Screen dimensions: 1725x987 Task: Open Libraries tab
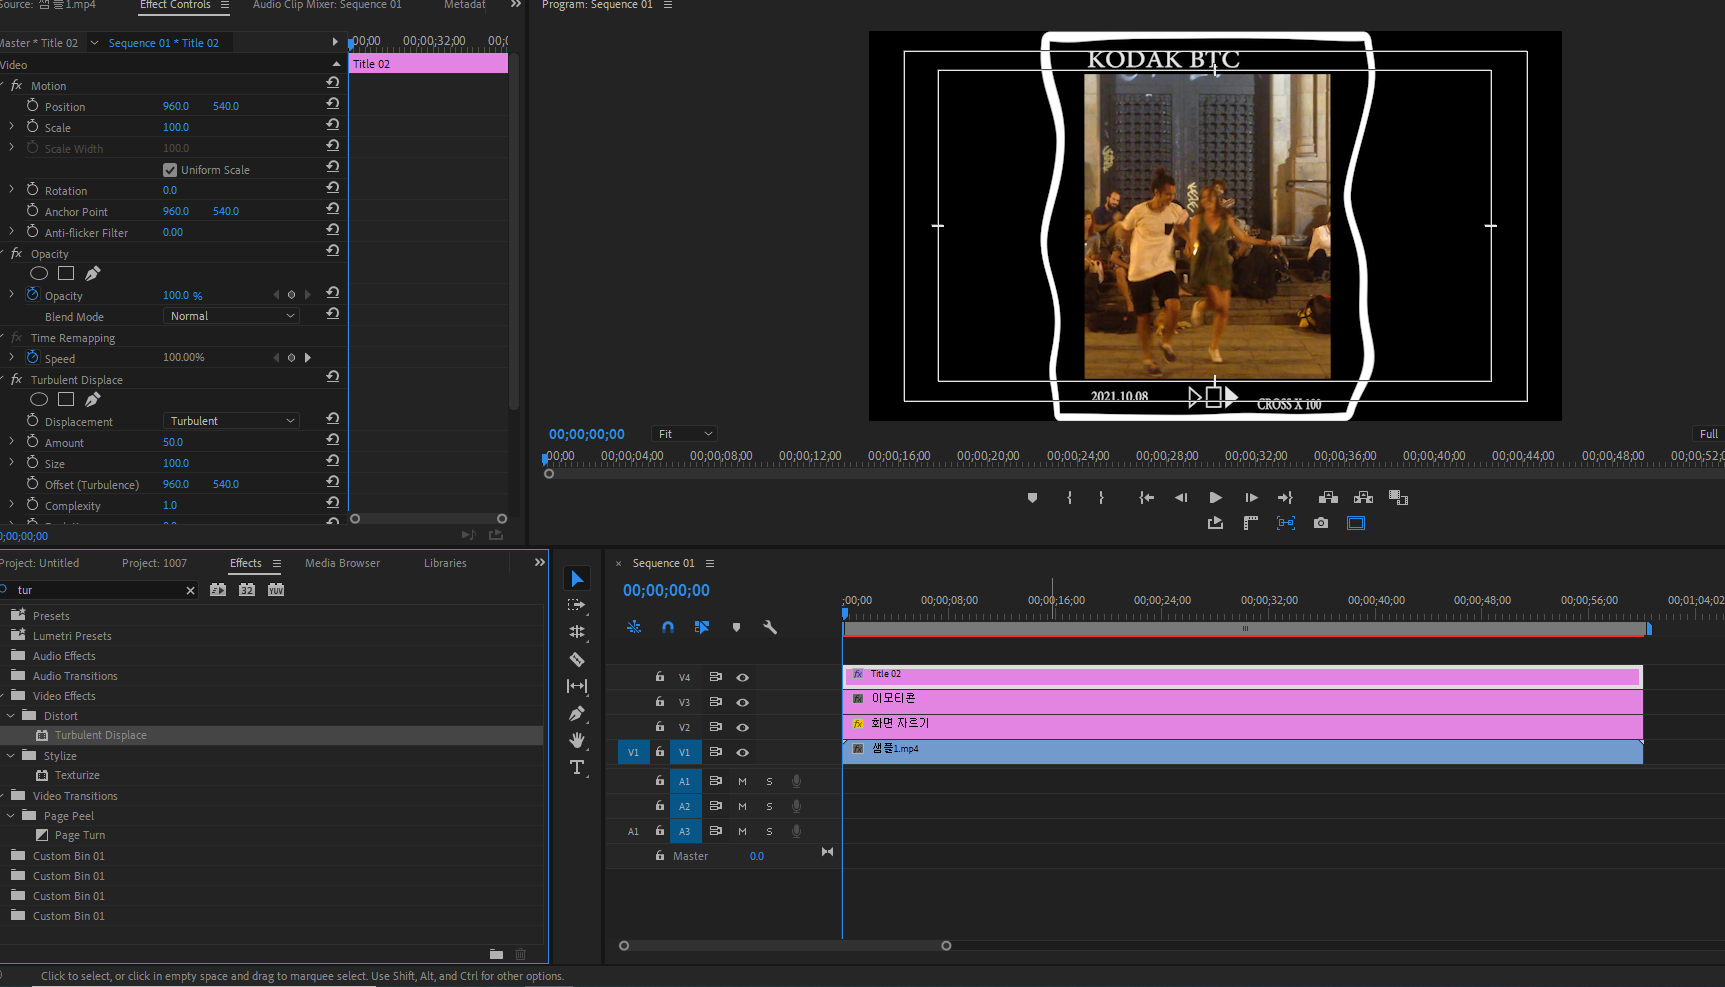coord(445,563)
